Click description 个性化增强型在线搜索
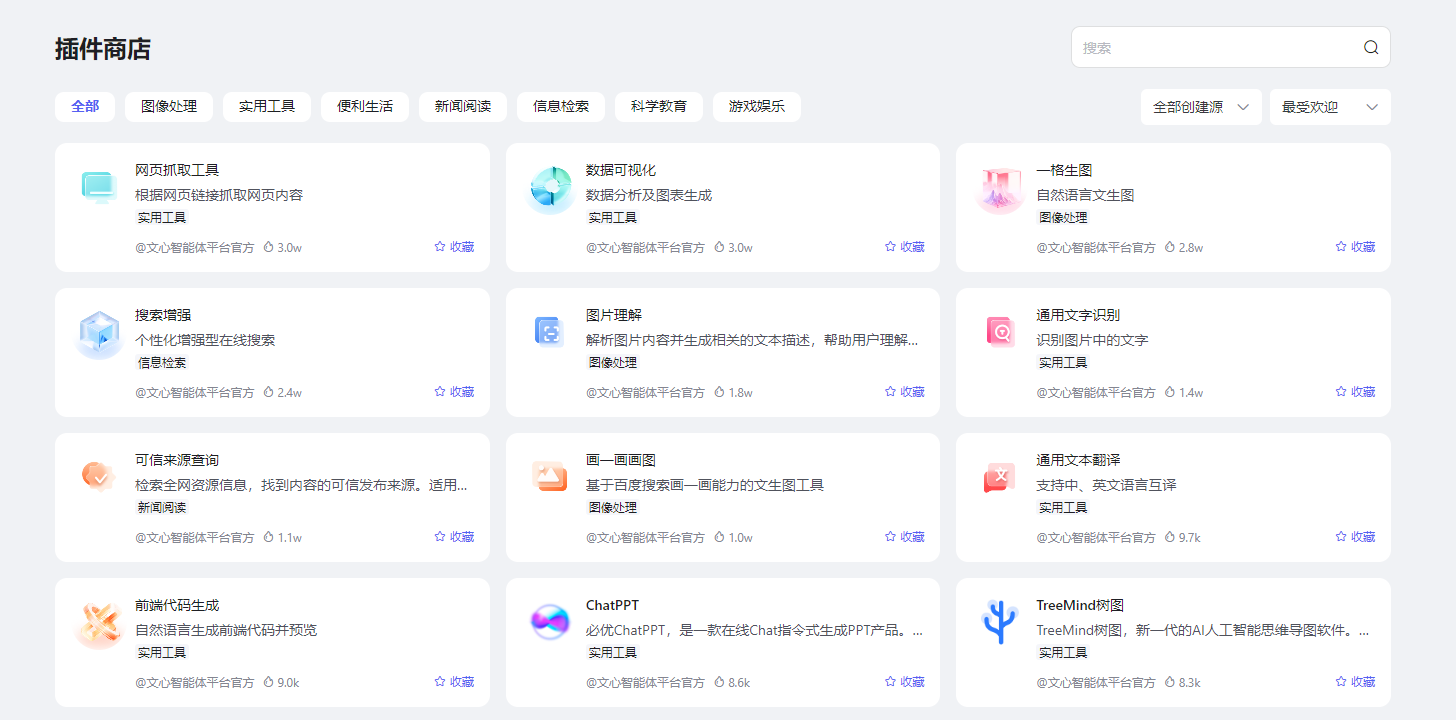The height and width of the screenshot is (720, 1456). (205, 340)
